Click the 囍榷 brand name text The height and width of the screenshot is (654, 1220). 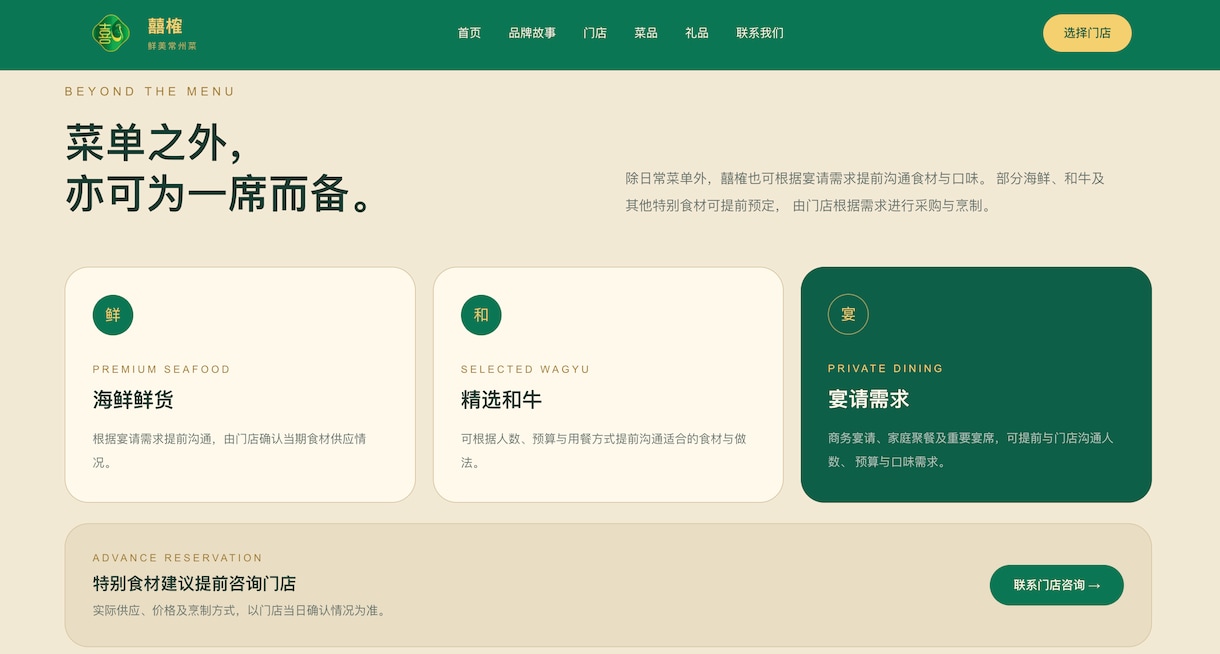(x=165, y=26)
